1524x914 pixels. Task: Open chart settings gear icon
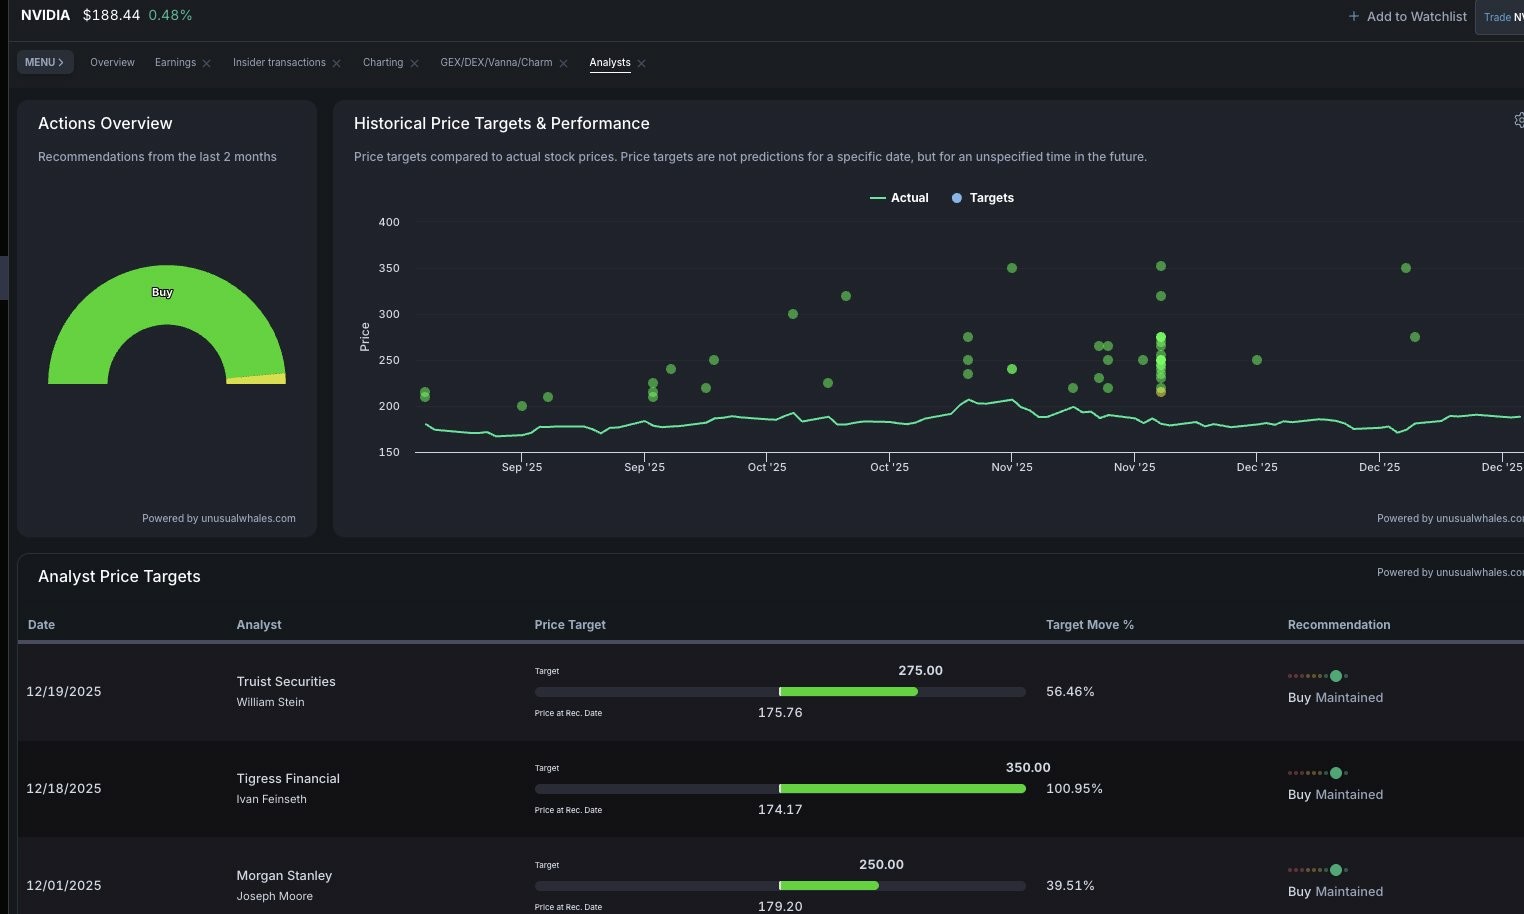[x=1519, y=121]
